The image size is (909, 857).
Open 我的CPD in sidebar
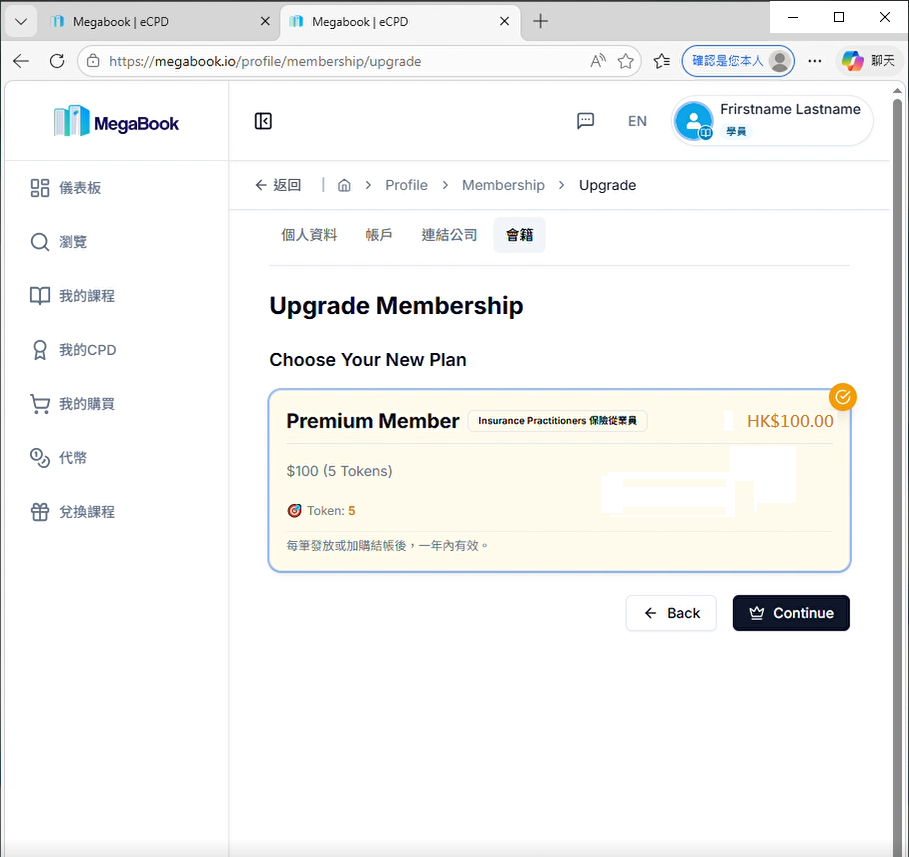tap(73, 350)
